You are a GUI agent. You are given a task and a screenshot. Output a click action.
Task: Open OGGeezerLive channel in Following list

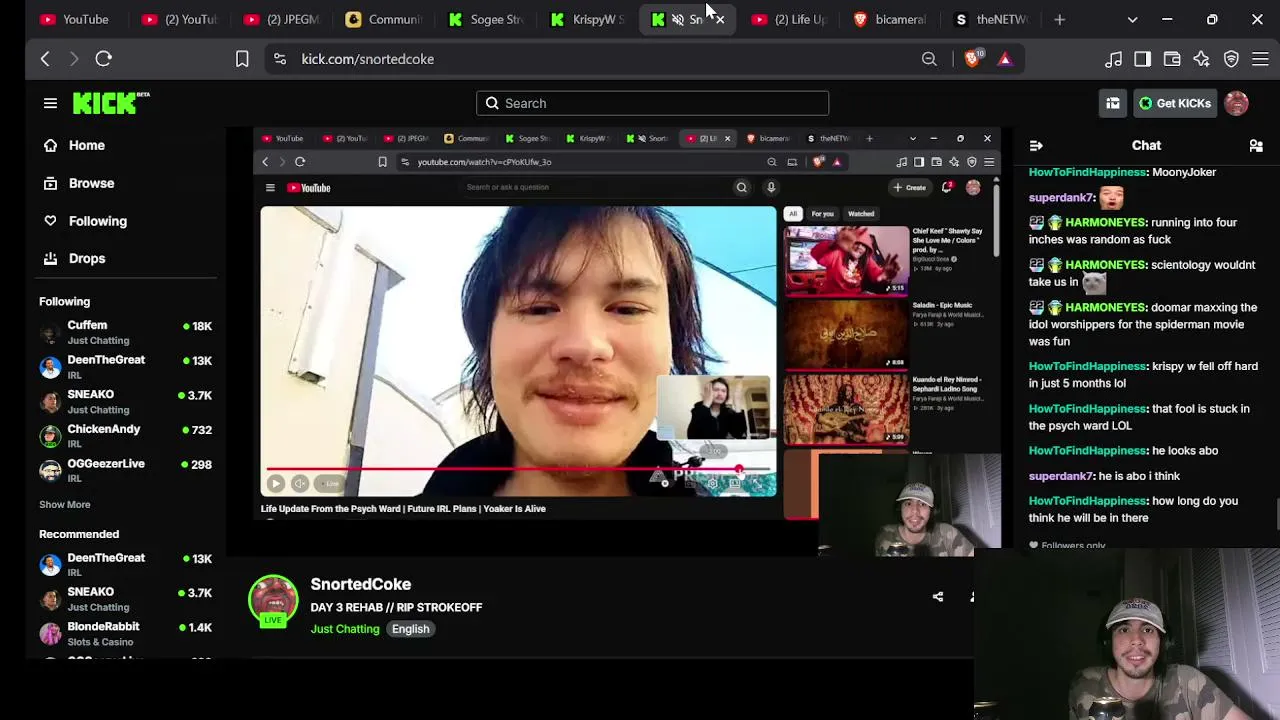125,470
